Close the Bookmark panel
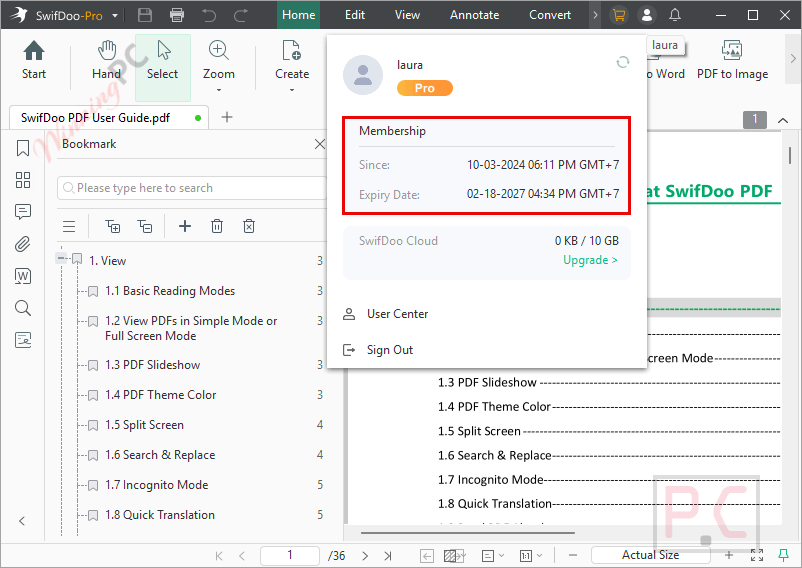The image size is (802, 568). point(320,144)
